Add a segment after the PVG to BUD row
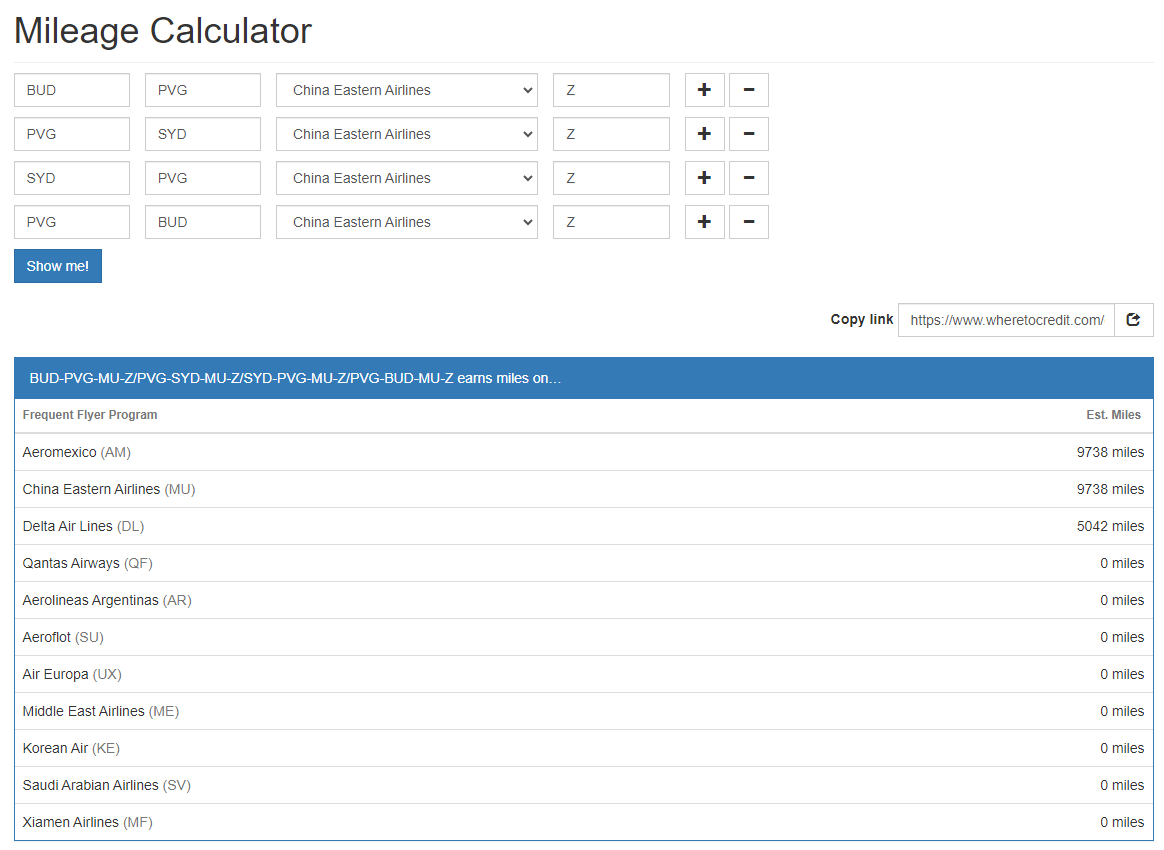 (704, 222)
